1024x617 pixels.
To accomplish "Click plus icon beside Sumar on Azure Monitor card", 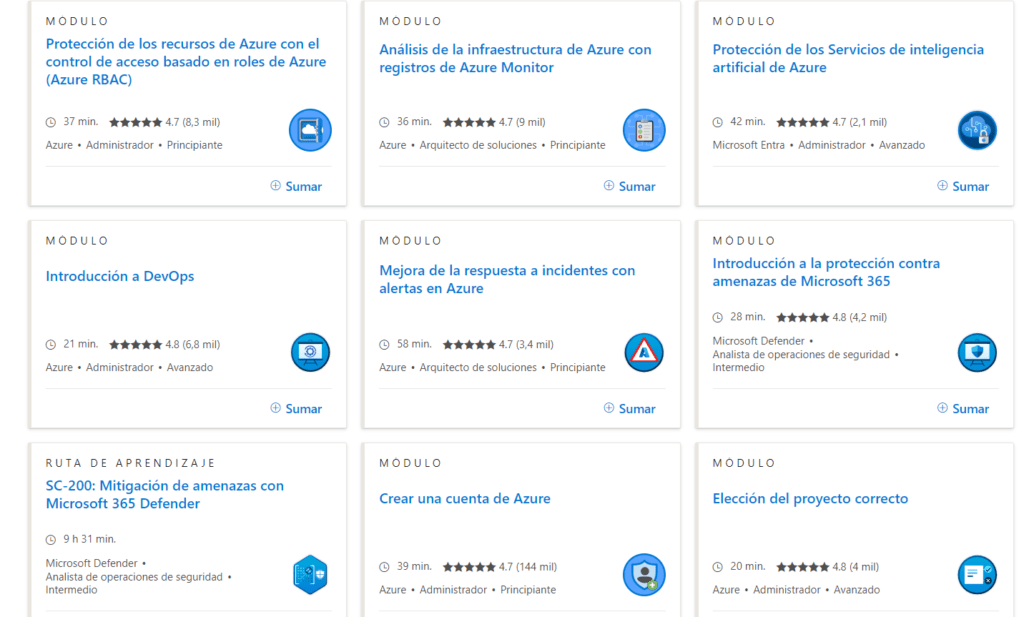I will 609,185.
